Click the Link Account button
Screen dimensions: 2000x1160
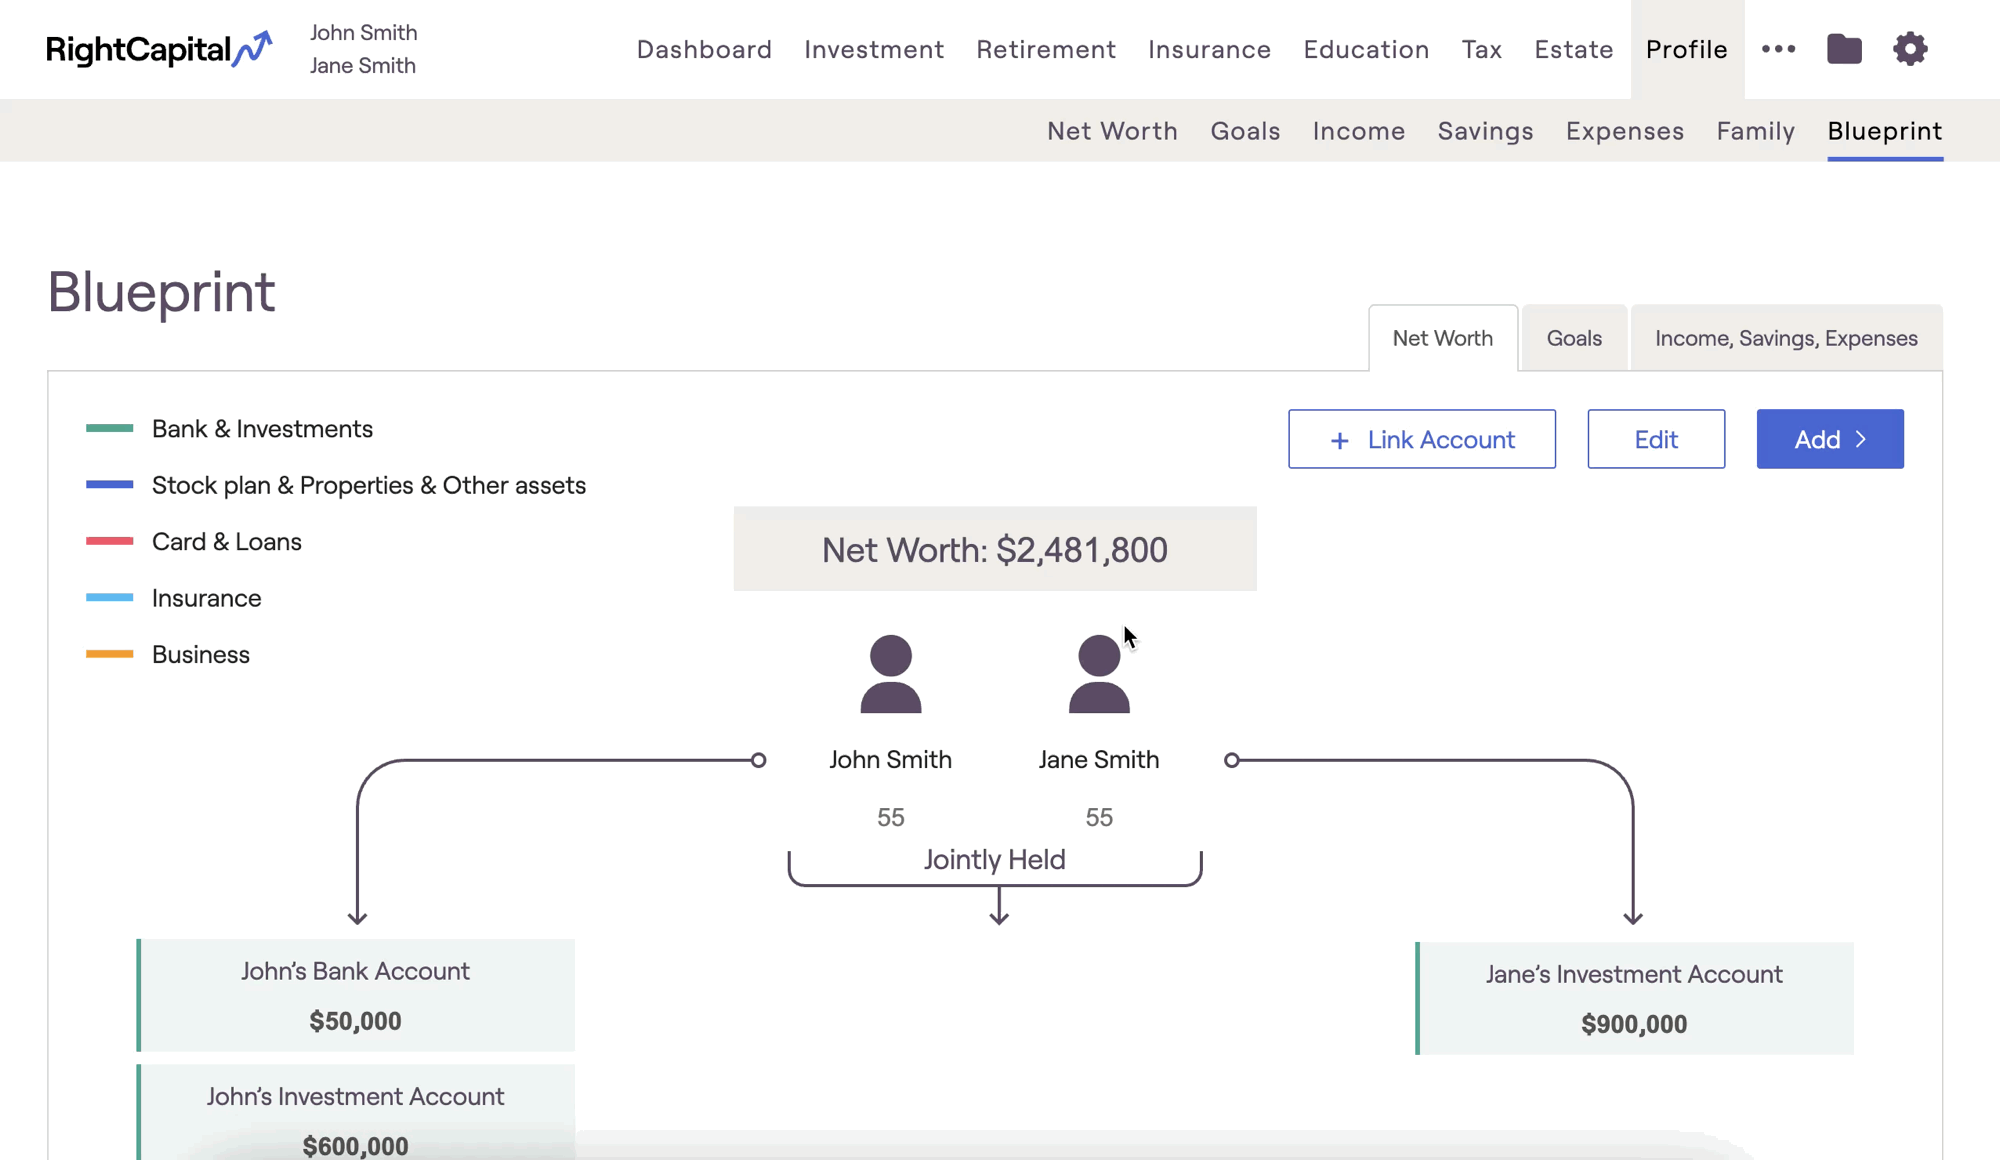coord(1421,439)
